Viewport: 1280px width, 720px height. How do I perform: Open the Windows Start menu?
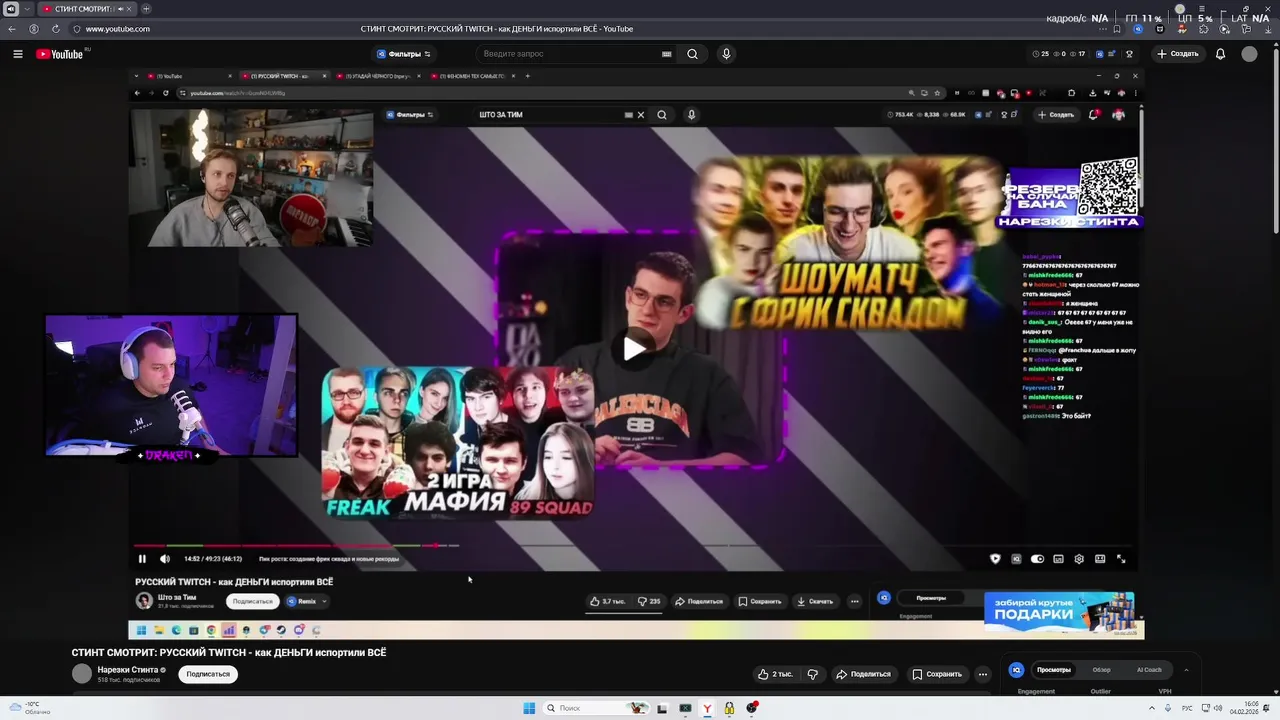tap(529, 708)
